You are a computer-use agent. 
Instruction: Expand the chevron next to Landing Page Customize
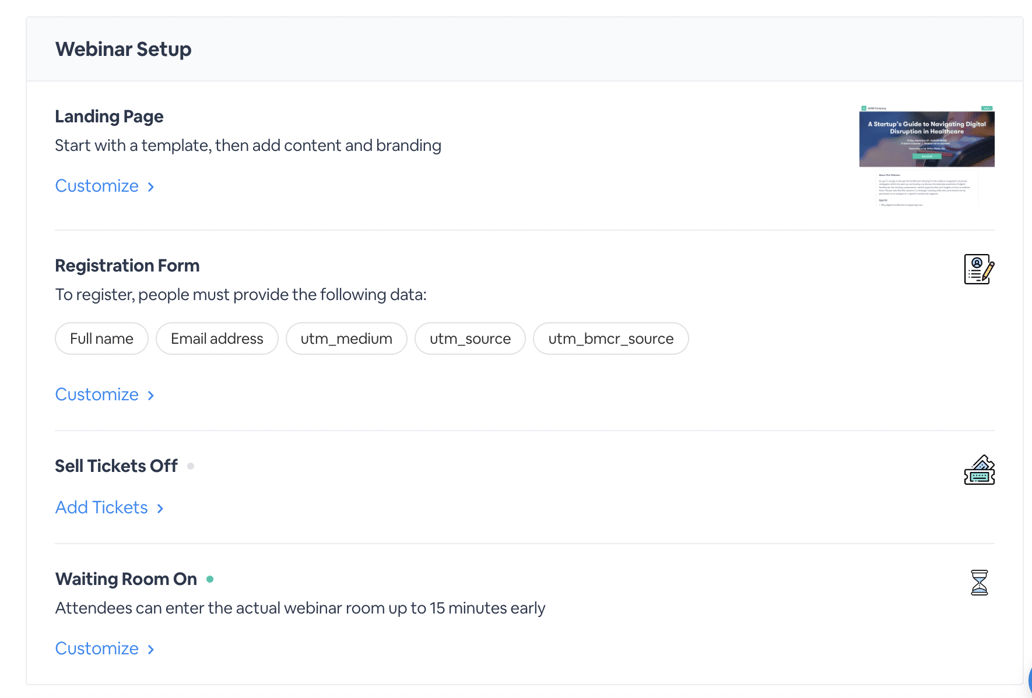150,186
